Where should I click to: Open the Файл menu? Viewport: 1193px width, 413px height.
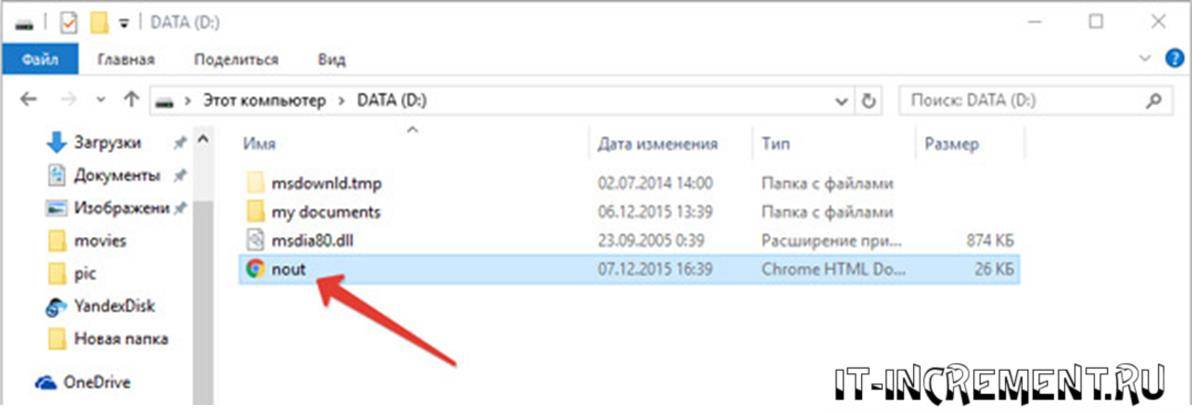click(x=39, y=60)
